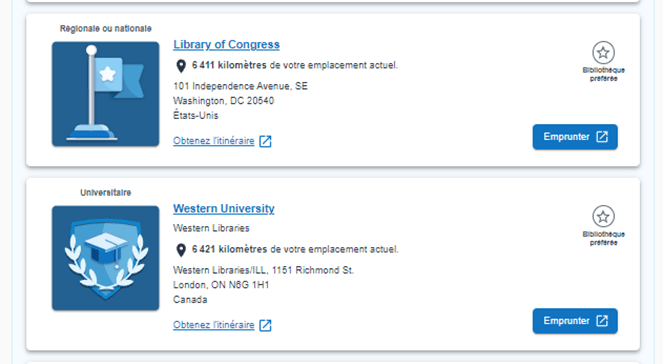Click the Library of Congress flag thumbnail
Image resolution: width=663 pixels, height=364 pixels.
click(106, 94)
